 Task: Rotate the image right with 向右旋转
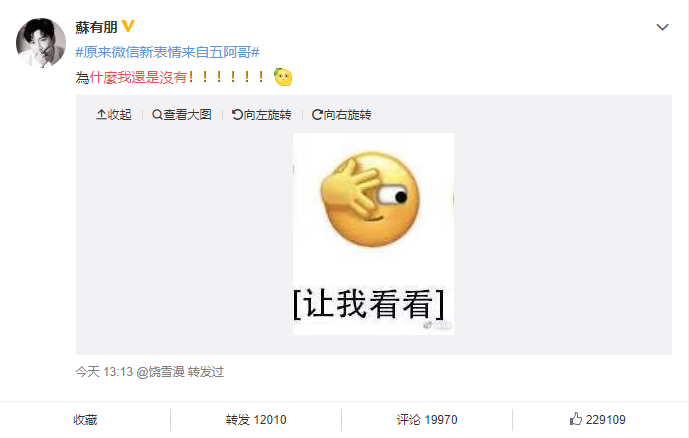pyautogui.click(x=341, y=115)
